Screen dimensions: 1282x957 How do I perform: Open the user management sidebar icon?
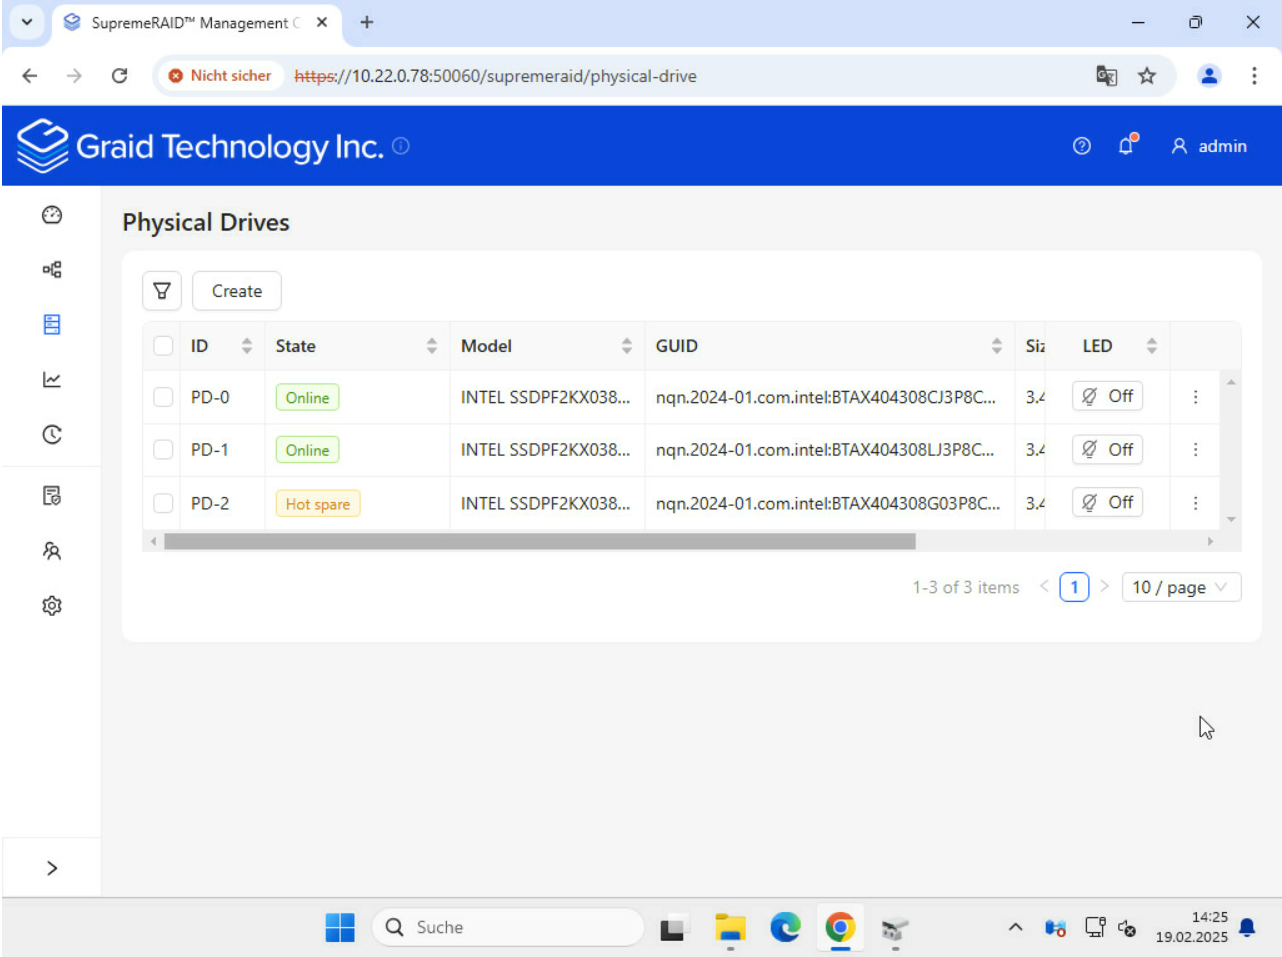click(52, 550)
